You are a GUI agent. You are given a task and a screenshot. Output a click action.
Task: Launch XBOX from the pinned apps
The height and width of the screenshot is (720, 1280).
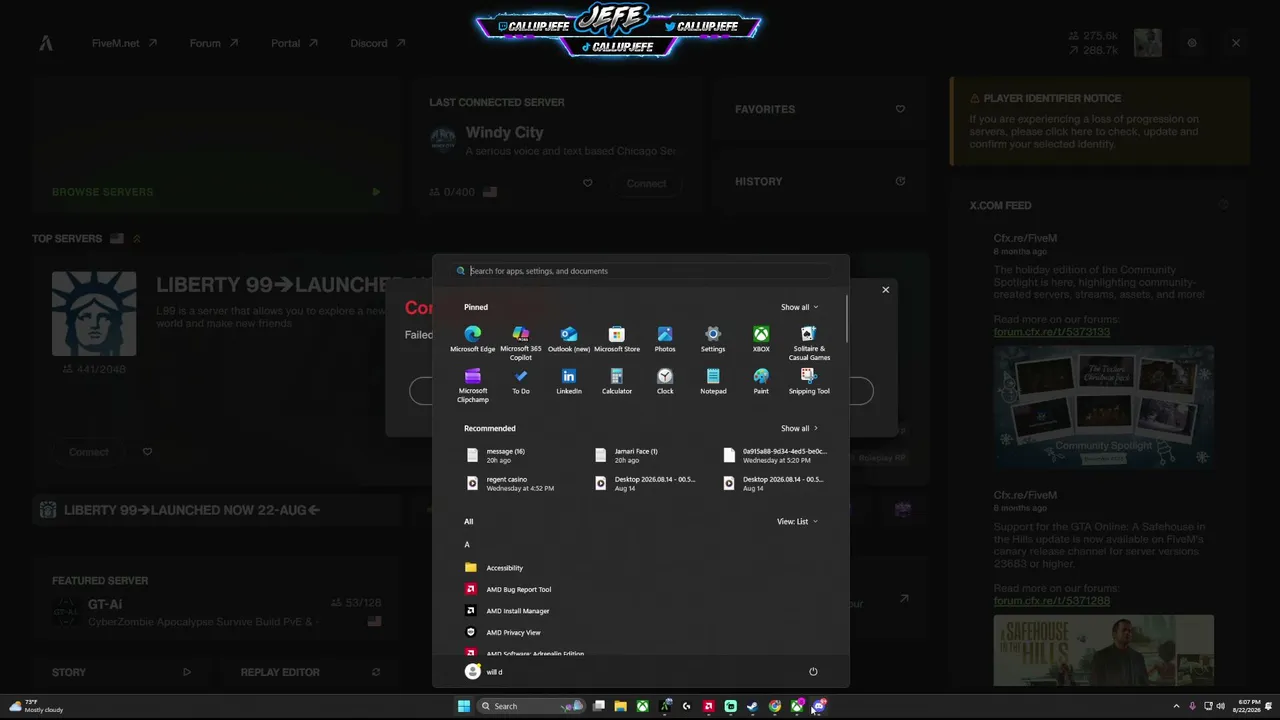click(x=761, y=339)
